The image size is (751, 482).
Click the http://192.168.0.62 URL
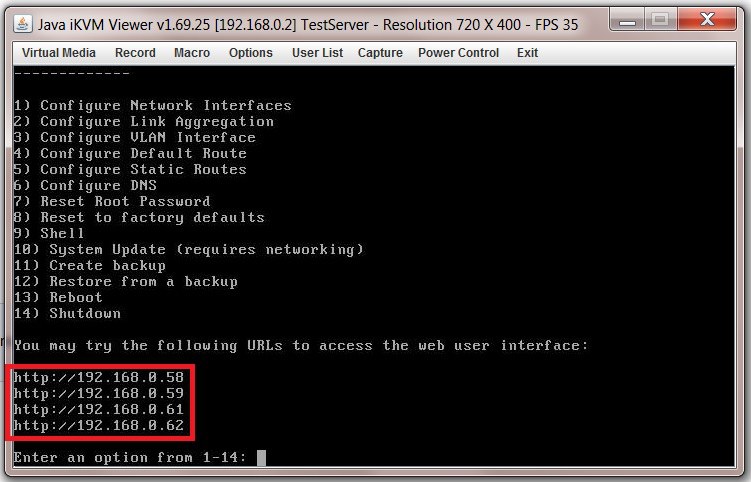(x=99, y=426)
